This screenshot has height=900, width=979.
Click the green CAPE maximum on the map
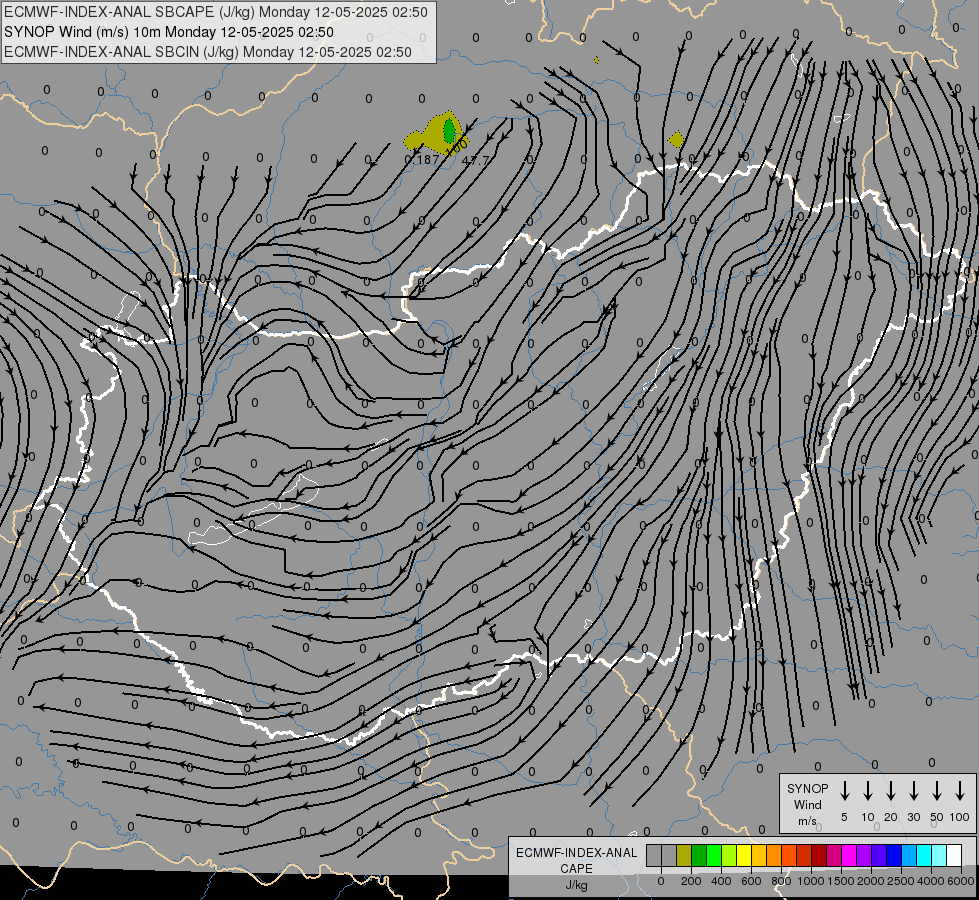tap(449, 131)
